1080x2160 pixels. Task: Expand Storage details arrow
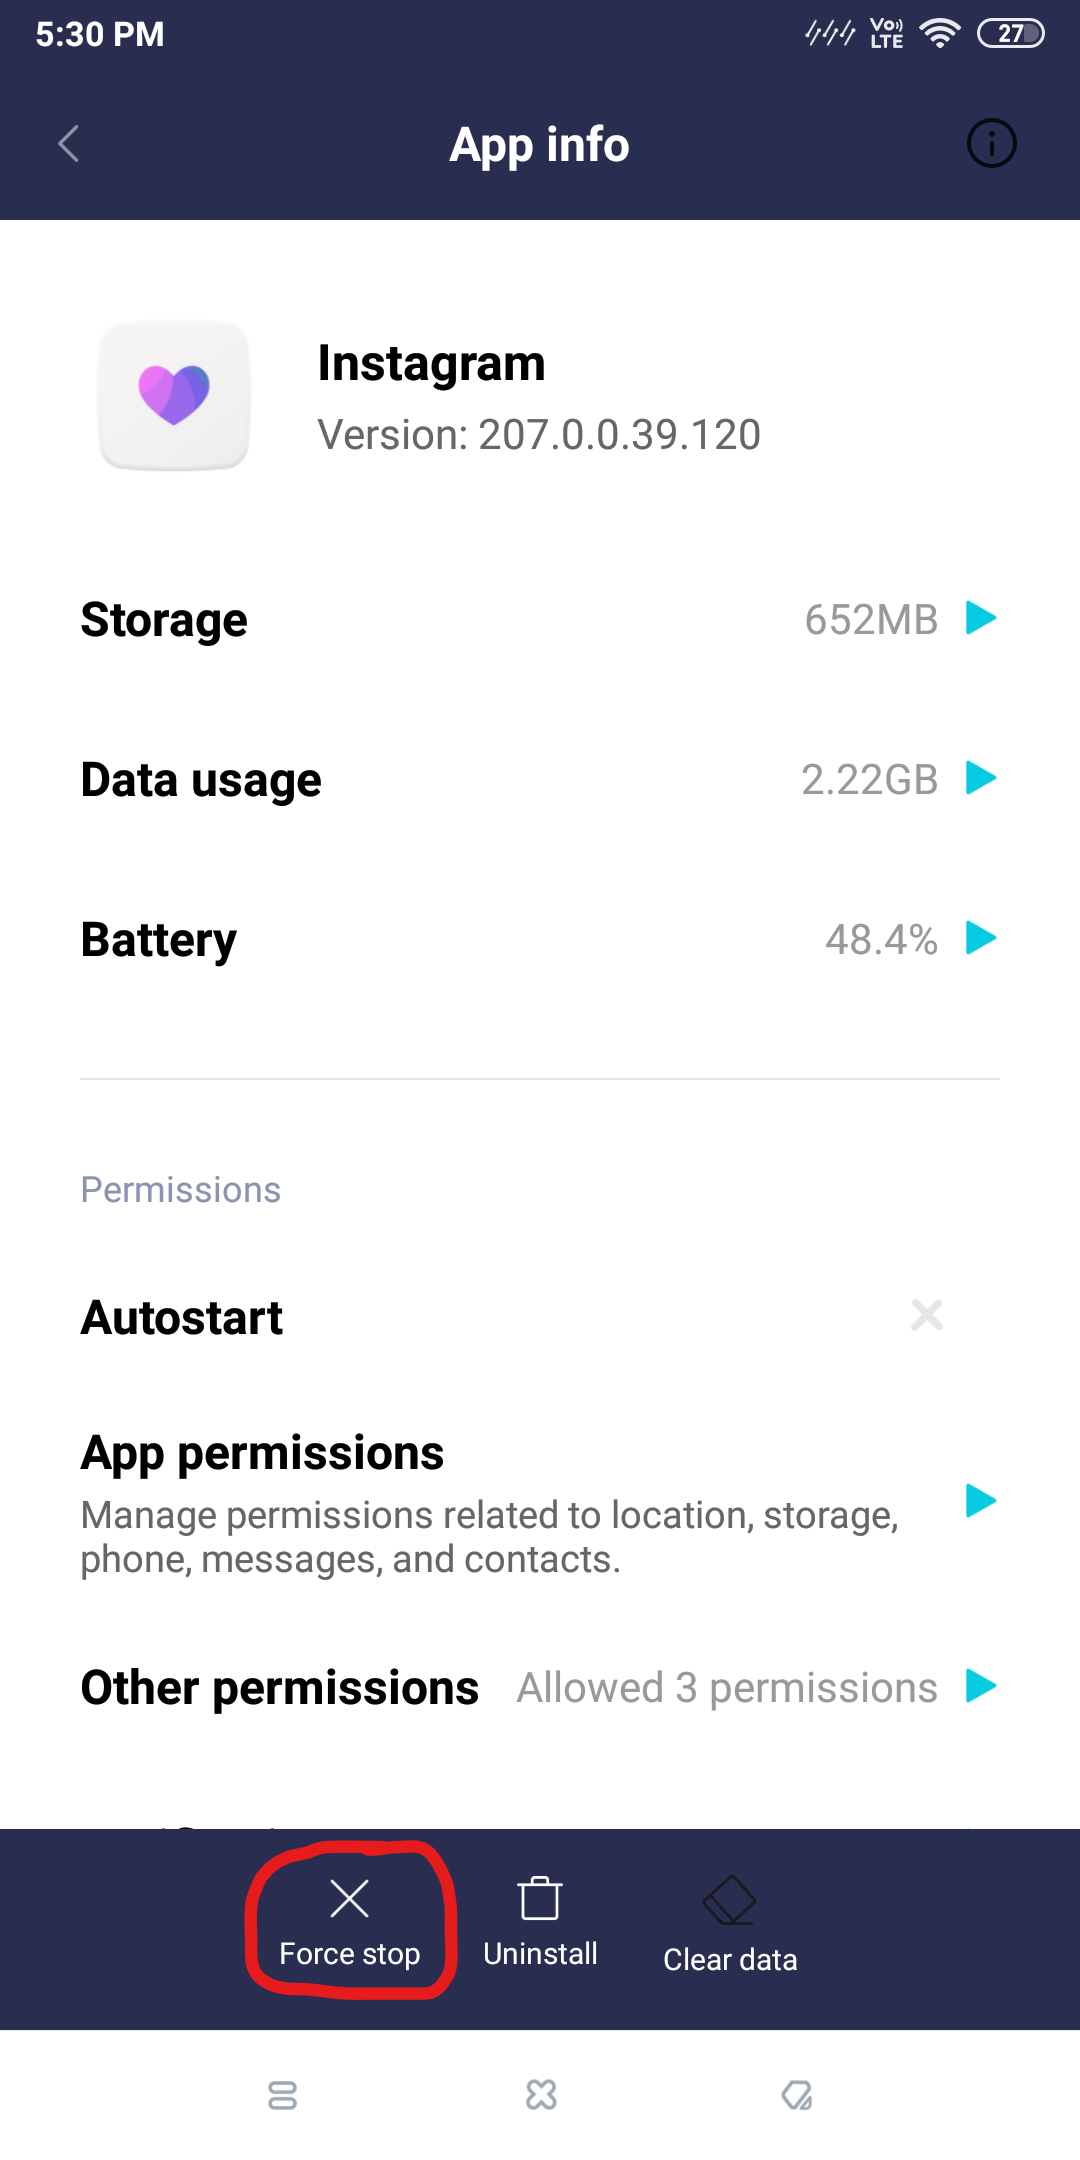pos(981,618)
